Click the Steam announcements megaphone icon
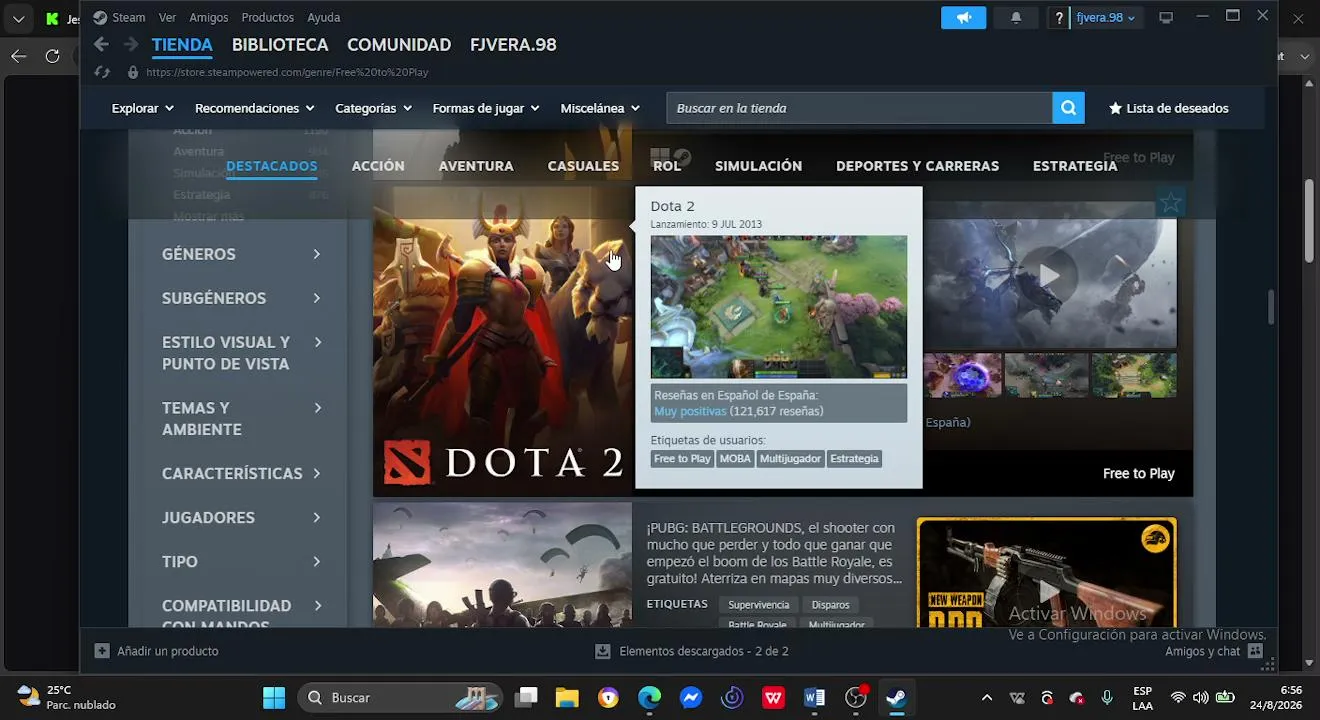Viewport: 1320px width, 720px height. 963,18
